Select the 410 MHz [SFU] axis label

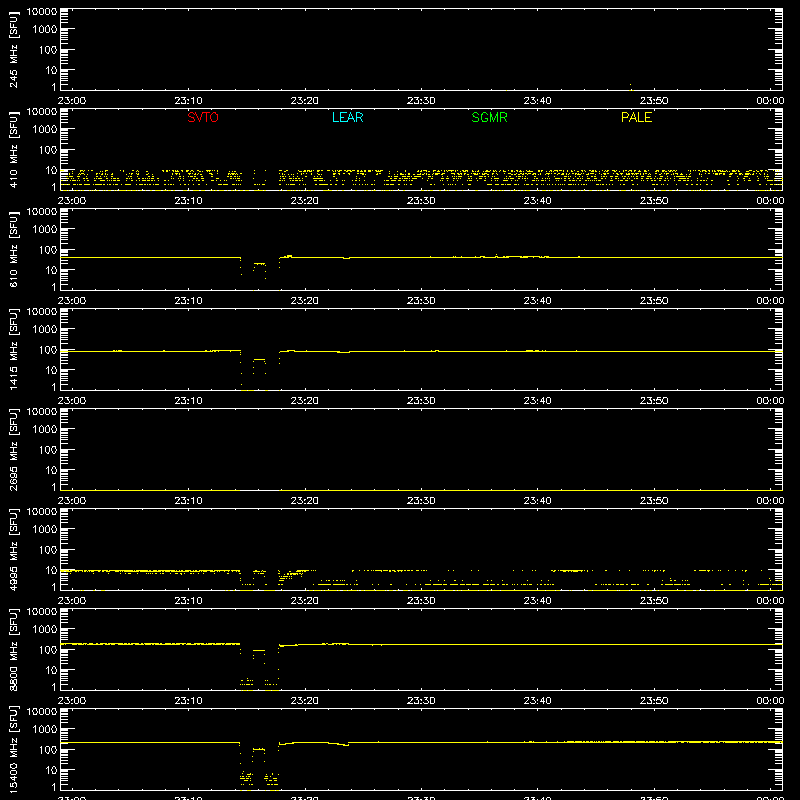[x=14, y=150]
